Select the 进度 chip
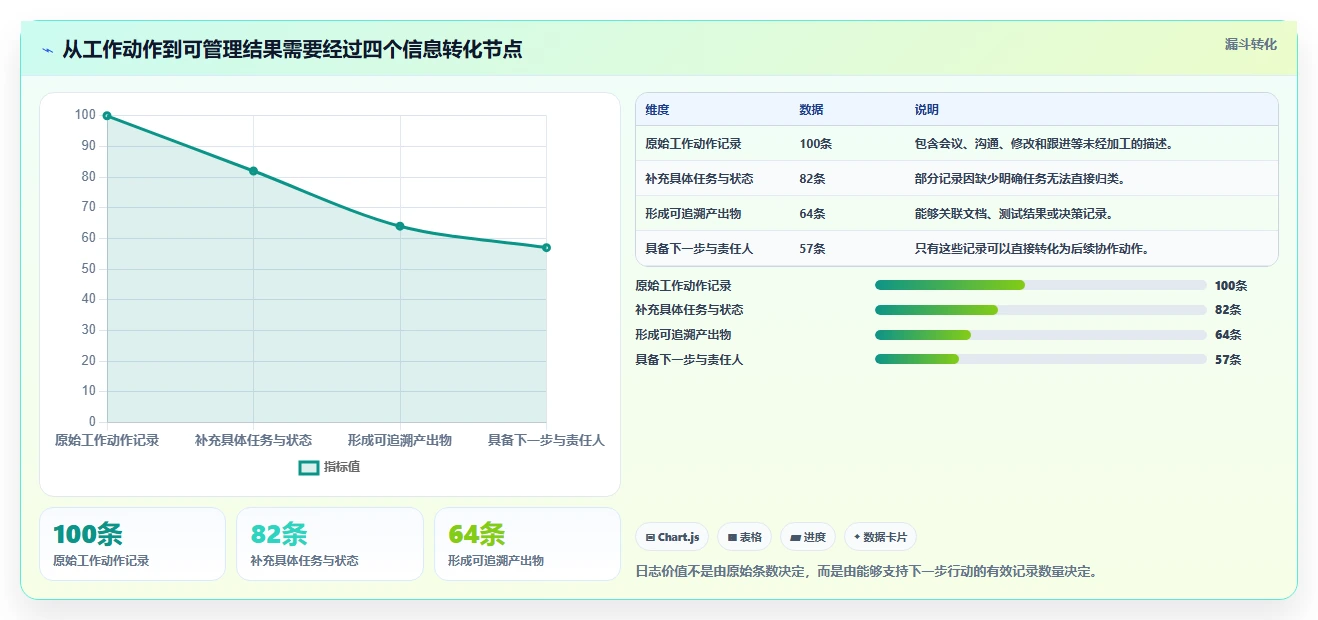 pos(808,537)
